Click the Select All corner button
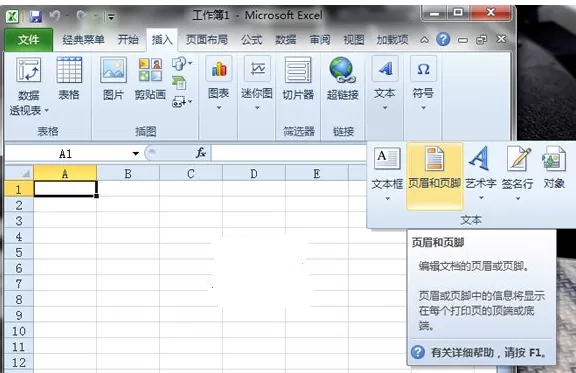The image size is (576, 373). coord(19,173)
